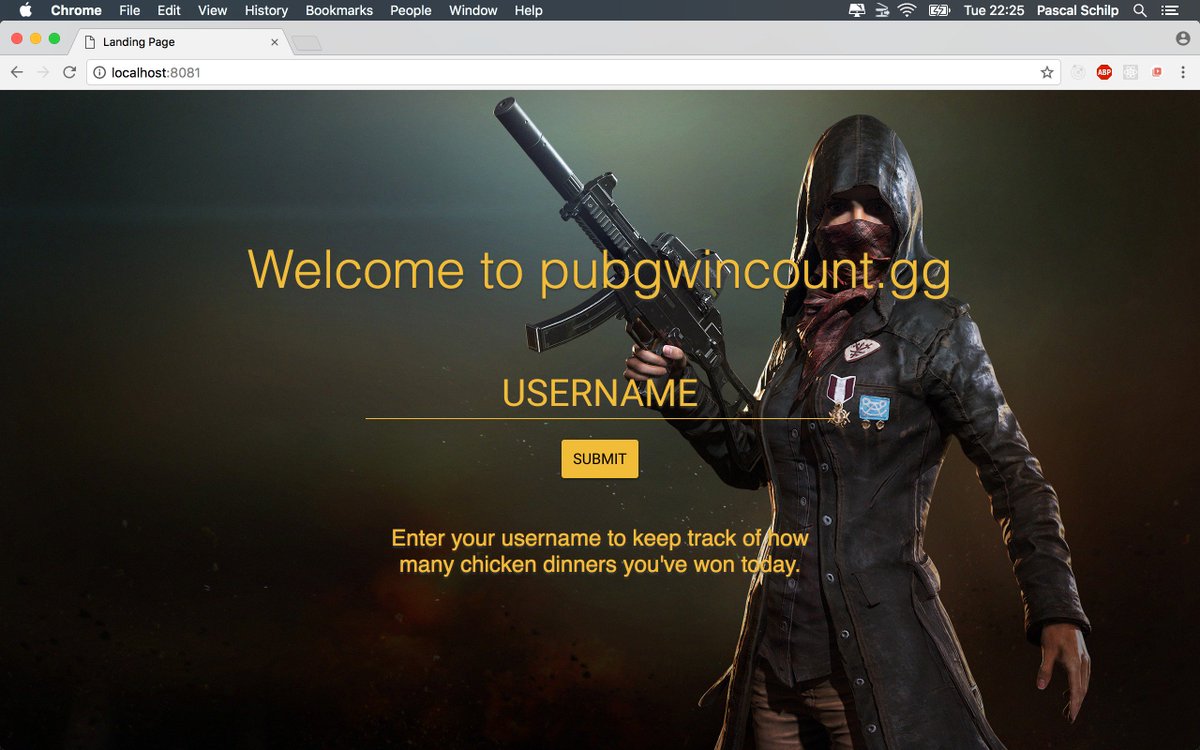This screenshot has height=750, width=1200.
Task: Open macOS Spotlight search
Action: click(x=1139, y=10)
